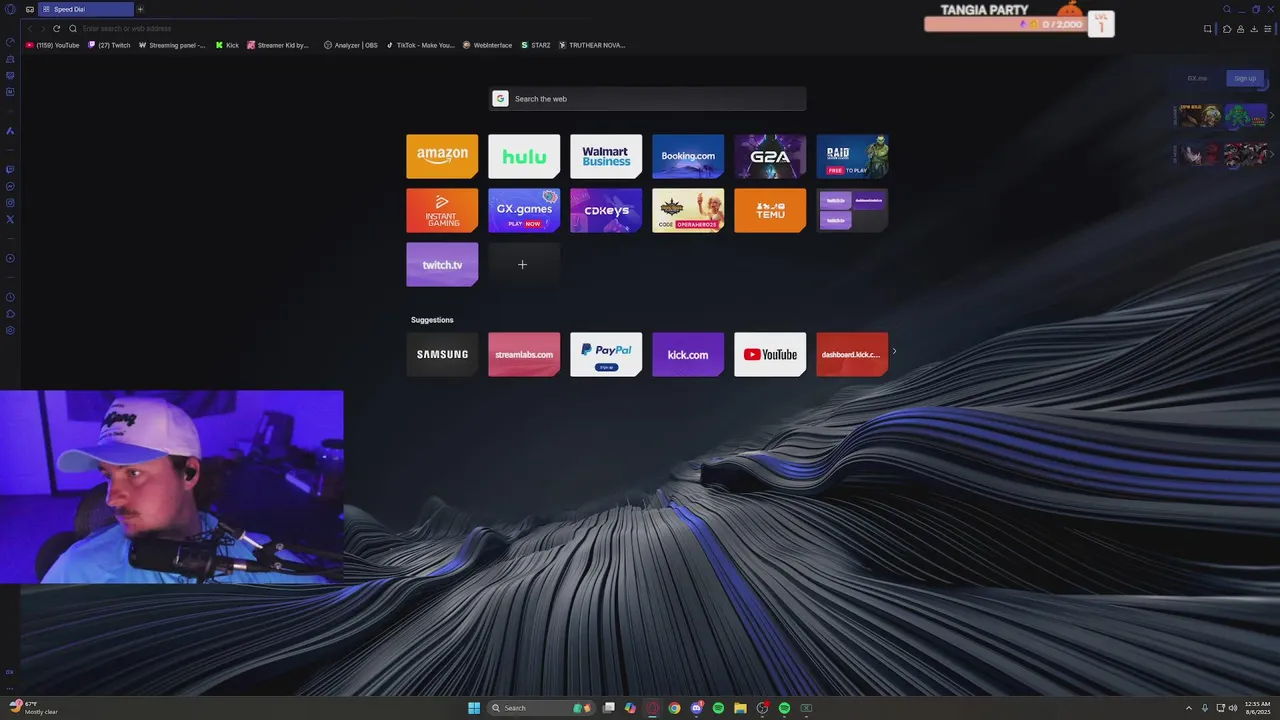Open the GX.games tile

(524, 210)
